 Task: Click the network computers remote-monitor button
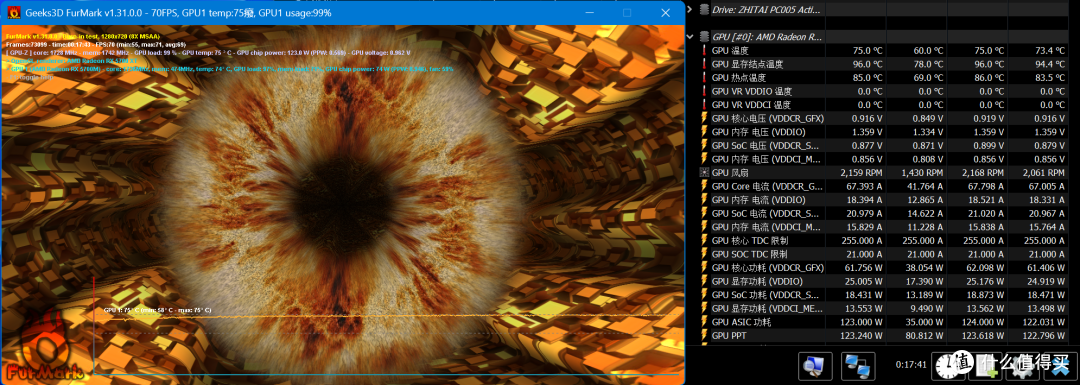coord(858,365)
